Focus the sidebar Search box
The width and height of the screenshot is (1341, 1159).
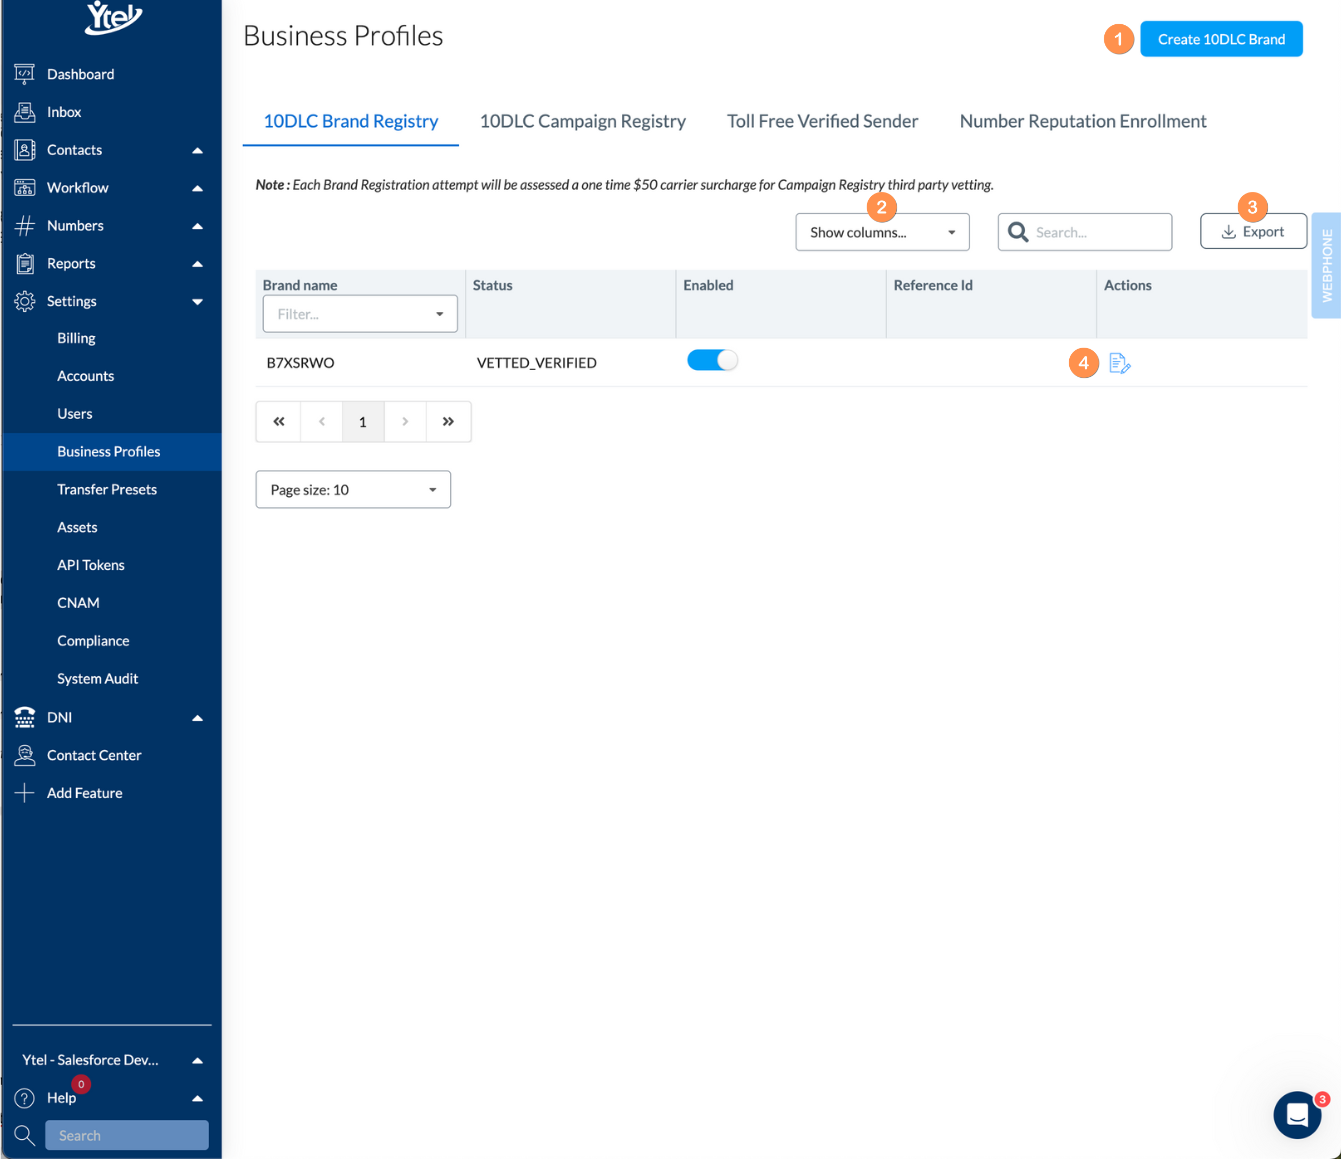[x=127, y=1135]
